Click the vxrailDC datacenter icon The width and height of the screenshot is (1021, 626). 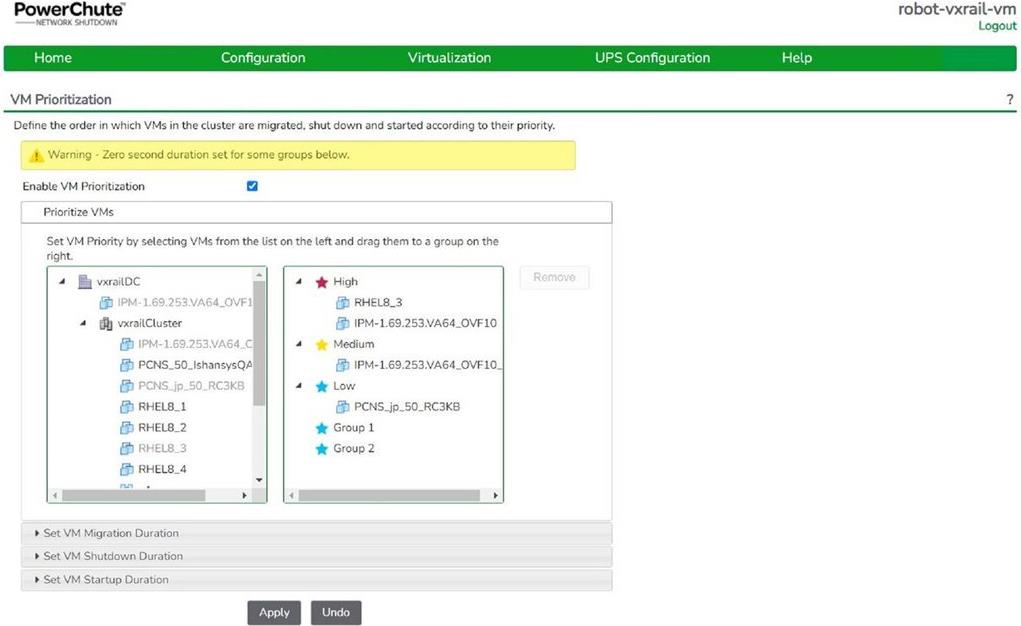coord(85,282)
